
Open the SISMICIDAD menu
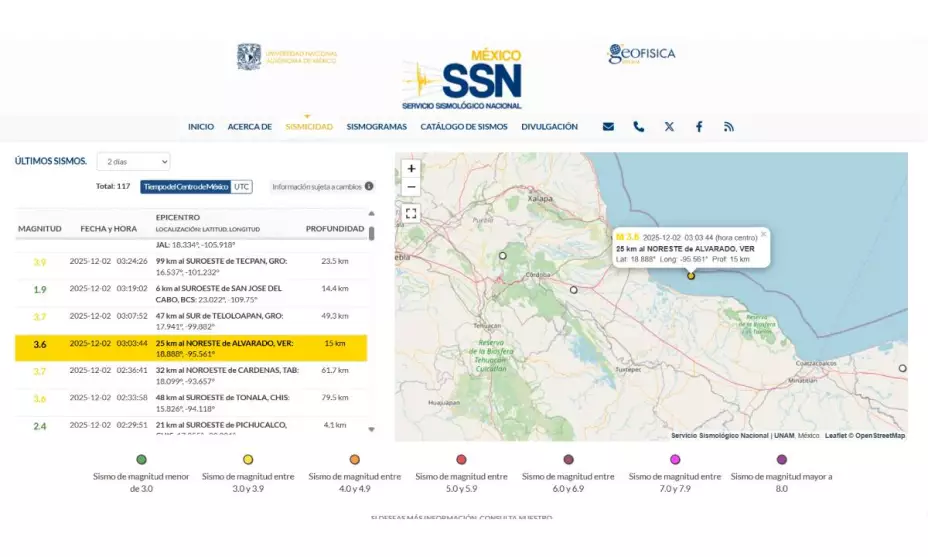pyautogui.click(x=309, y=127)
